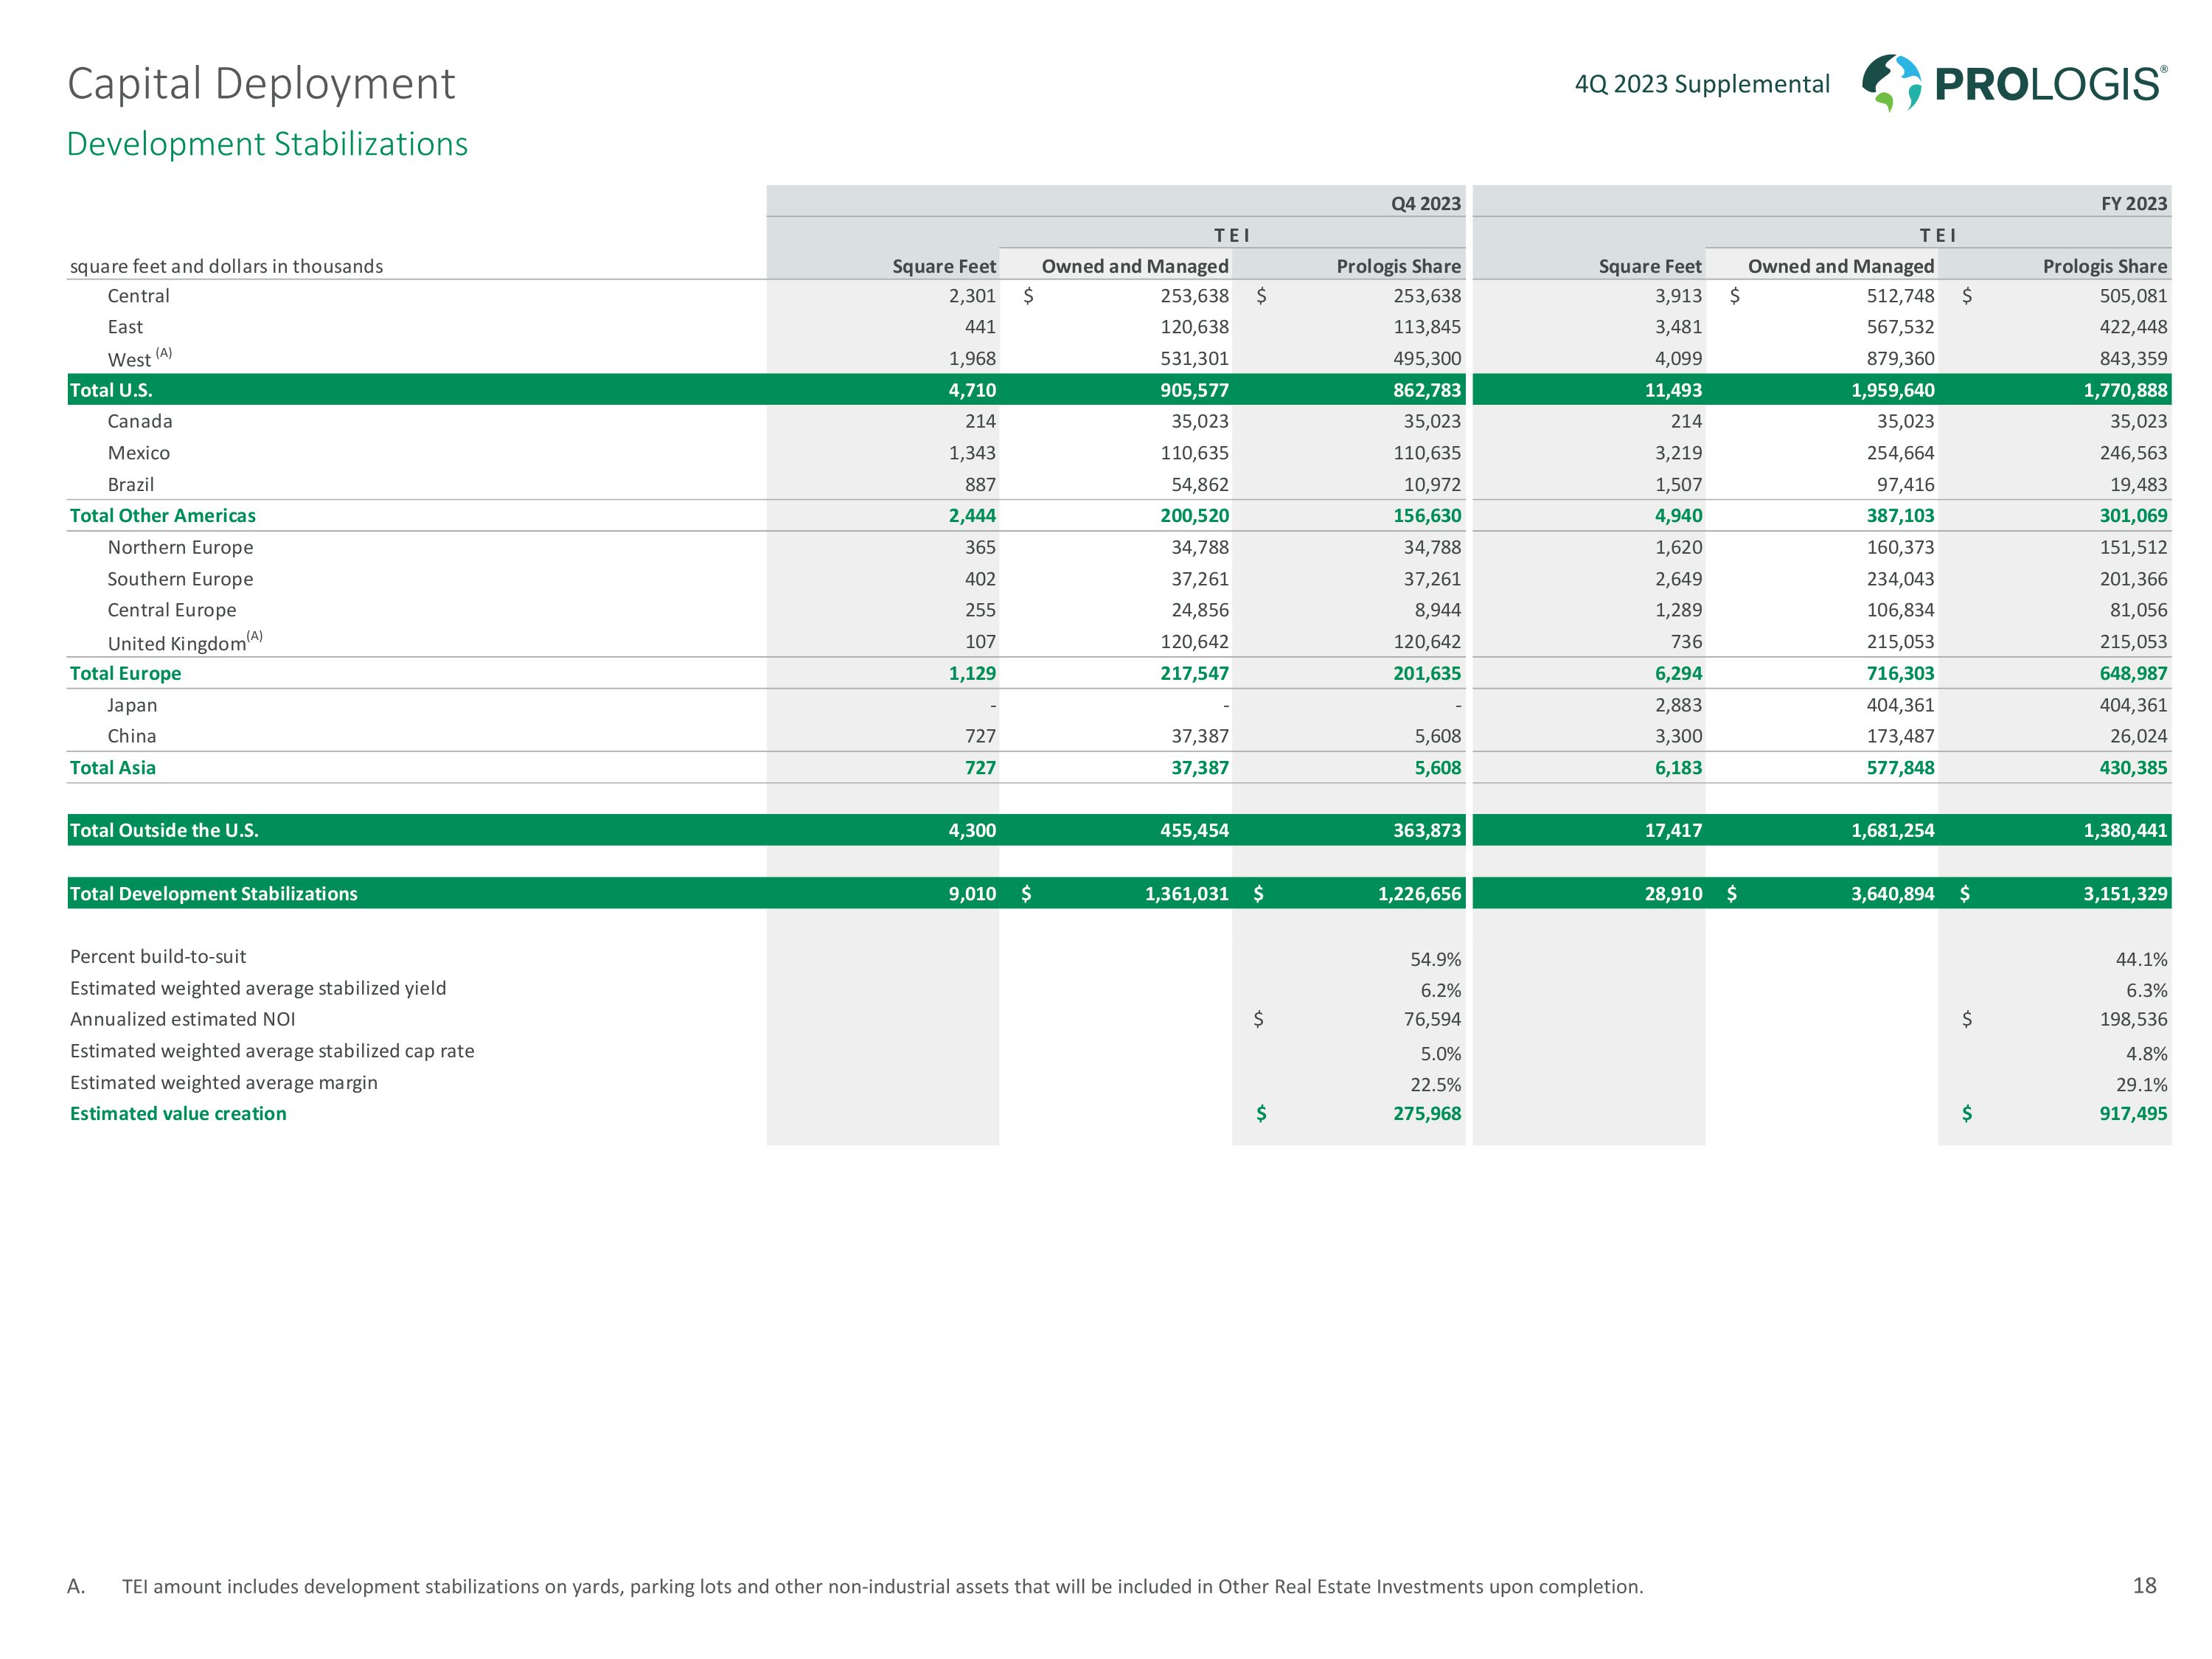The height and width of the screenshot is (1659, 2212).
Task: Click the Total Outside the U.S. row label
Action: click(164, 830)
